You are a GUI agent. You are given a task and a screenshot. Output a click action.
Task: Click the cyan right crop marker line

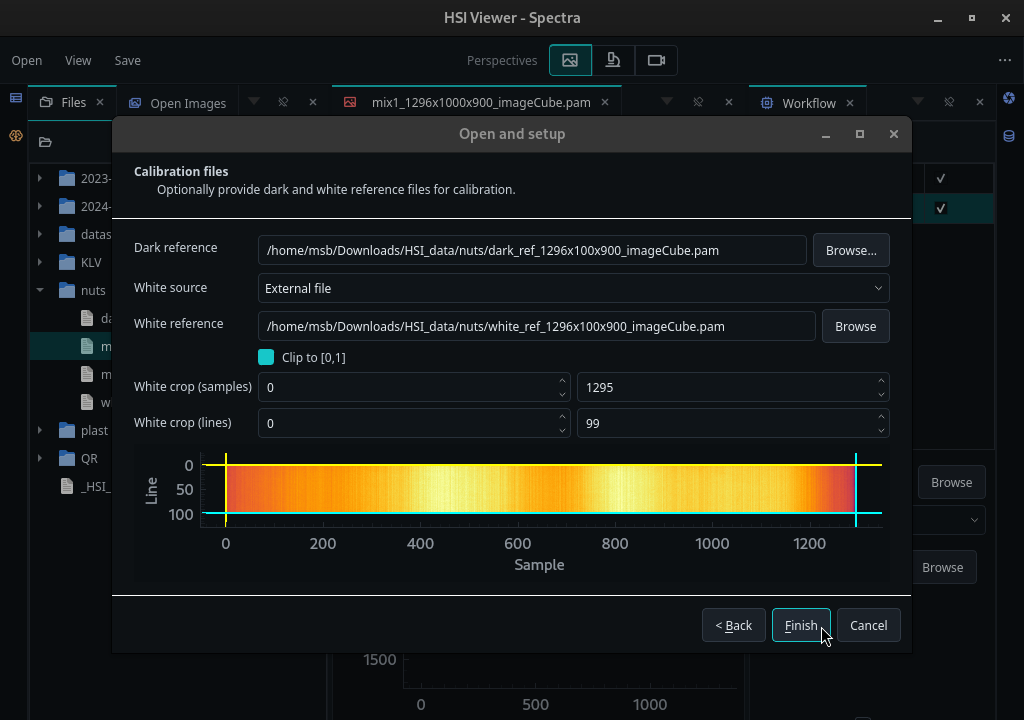856,490
